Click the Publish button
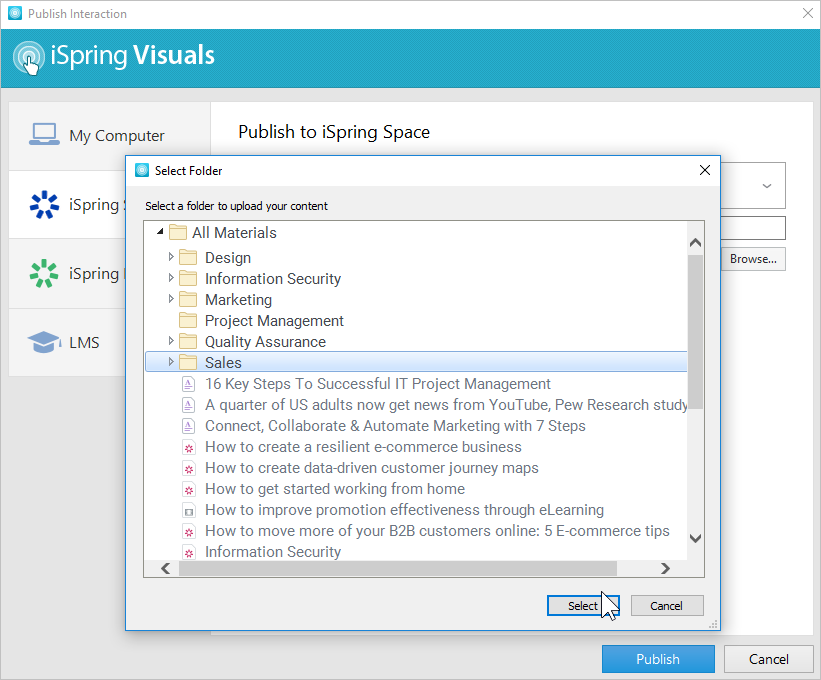Image resolution: width=821 pixels, height=680 pixels. pyautogui.click(x=658, y=659)
